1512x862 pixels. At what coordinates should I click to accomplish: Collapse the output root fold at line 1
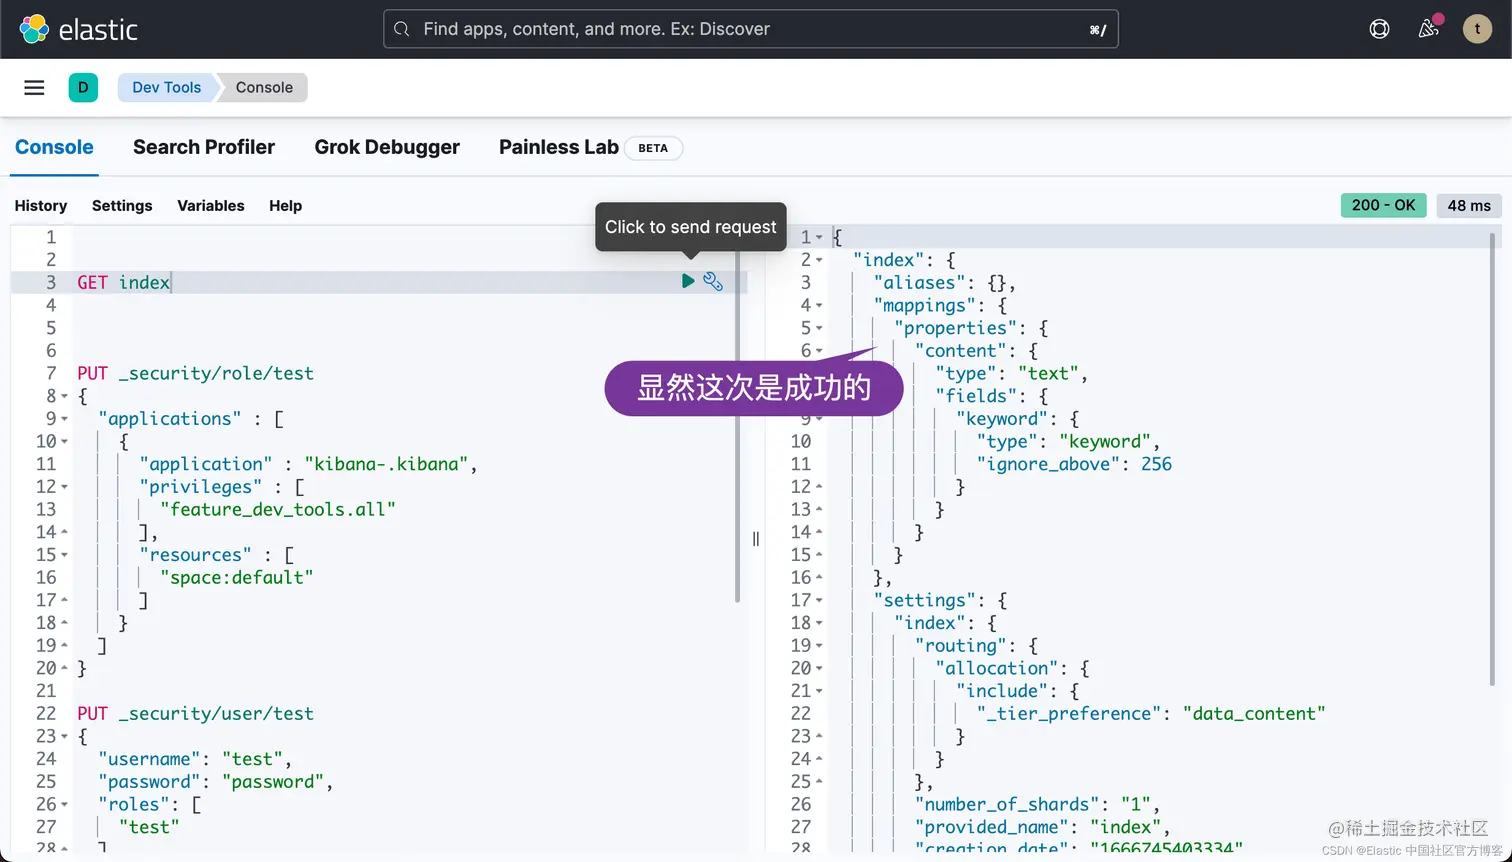point(819,238)
